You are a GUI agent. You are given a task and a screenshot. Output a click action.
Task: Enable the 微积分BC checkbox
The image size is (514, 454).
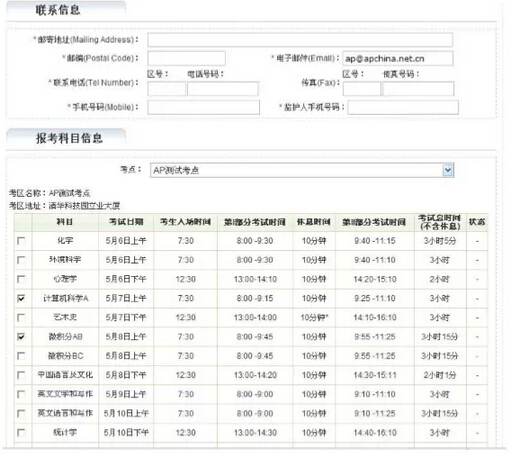[21, 356]
